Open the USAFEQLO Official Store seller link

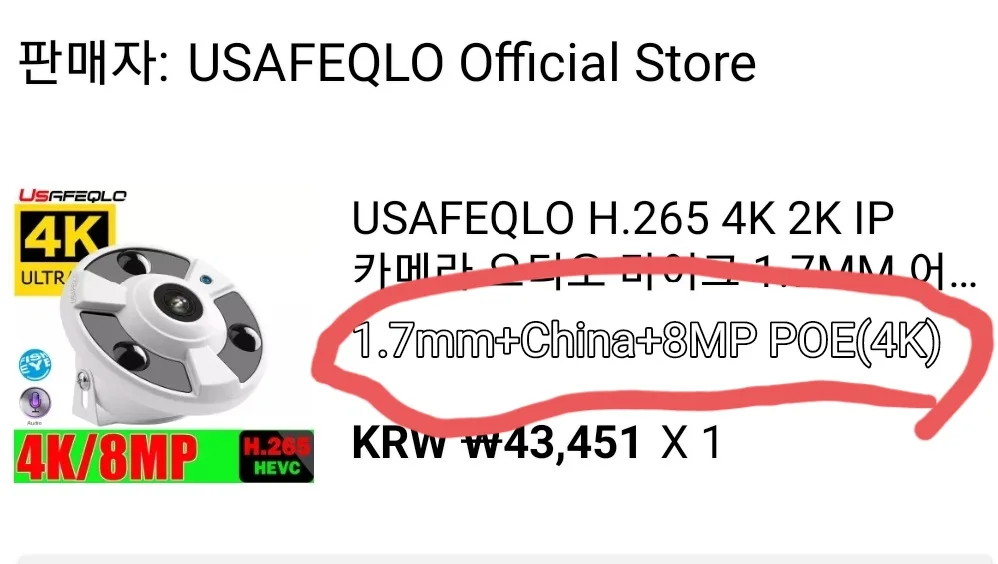click(x=472, y=63)
